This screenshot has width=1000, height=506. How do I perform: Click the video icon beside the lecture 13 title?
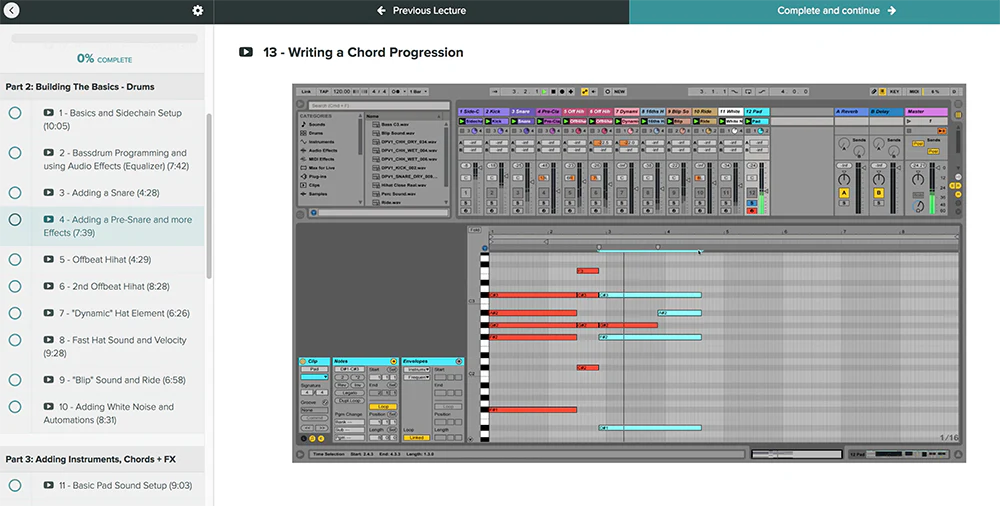tap(246, 52)
